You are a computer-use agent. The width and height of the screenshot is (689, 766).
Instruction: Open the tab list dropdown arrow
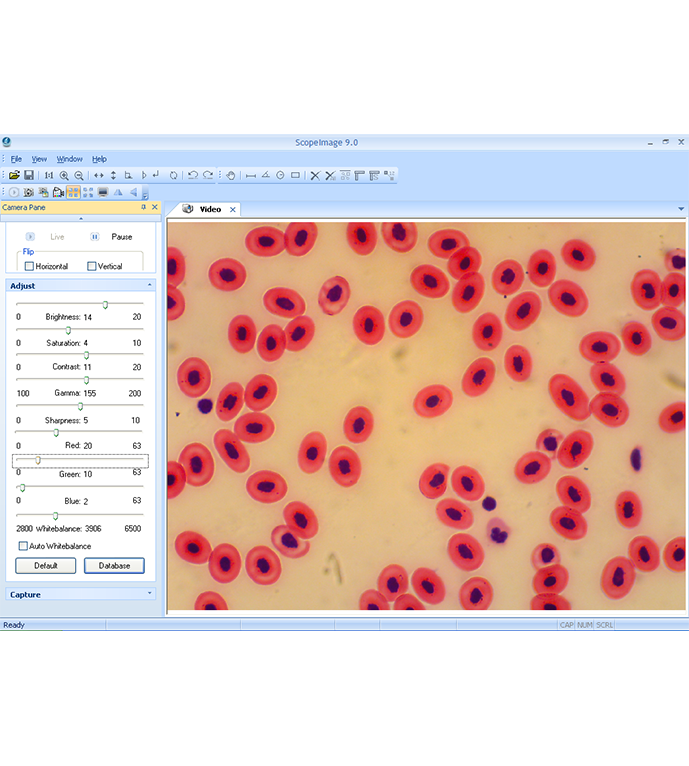pyautogui.click(x=681, y=209)
